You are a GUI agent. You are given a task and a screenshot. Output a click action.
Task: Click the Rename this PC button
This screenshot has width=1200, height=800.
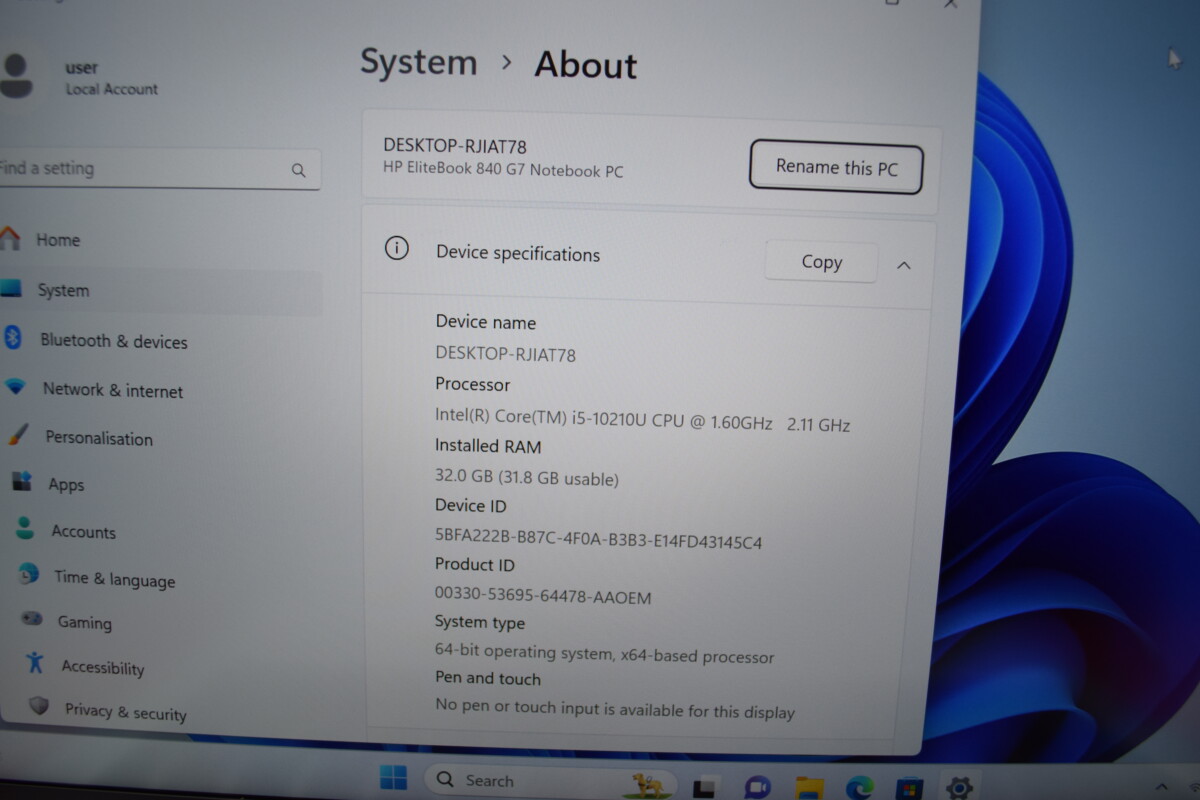836,167
